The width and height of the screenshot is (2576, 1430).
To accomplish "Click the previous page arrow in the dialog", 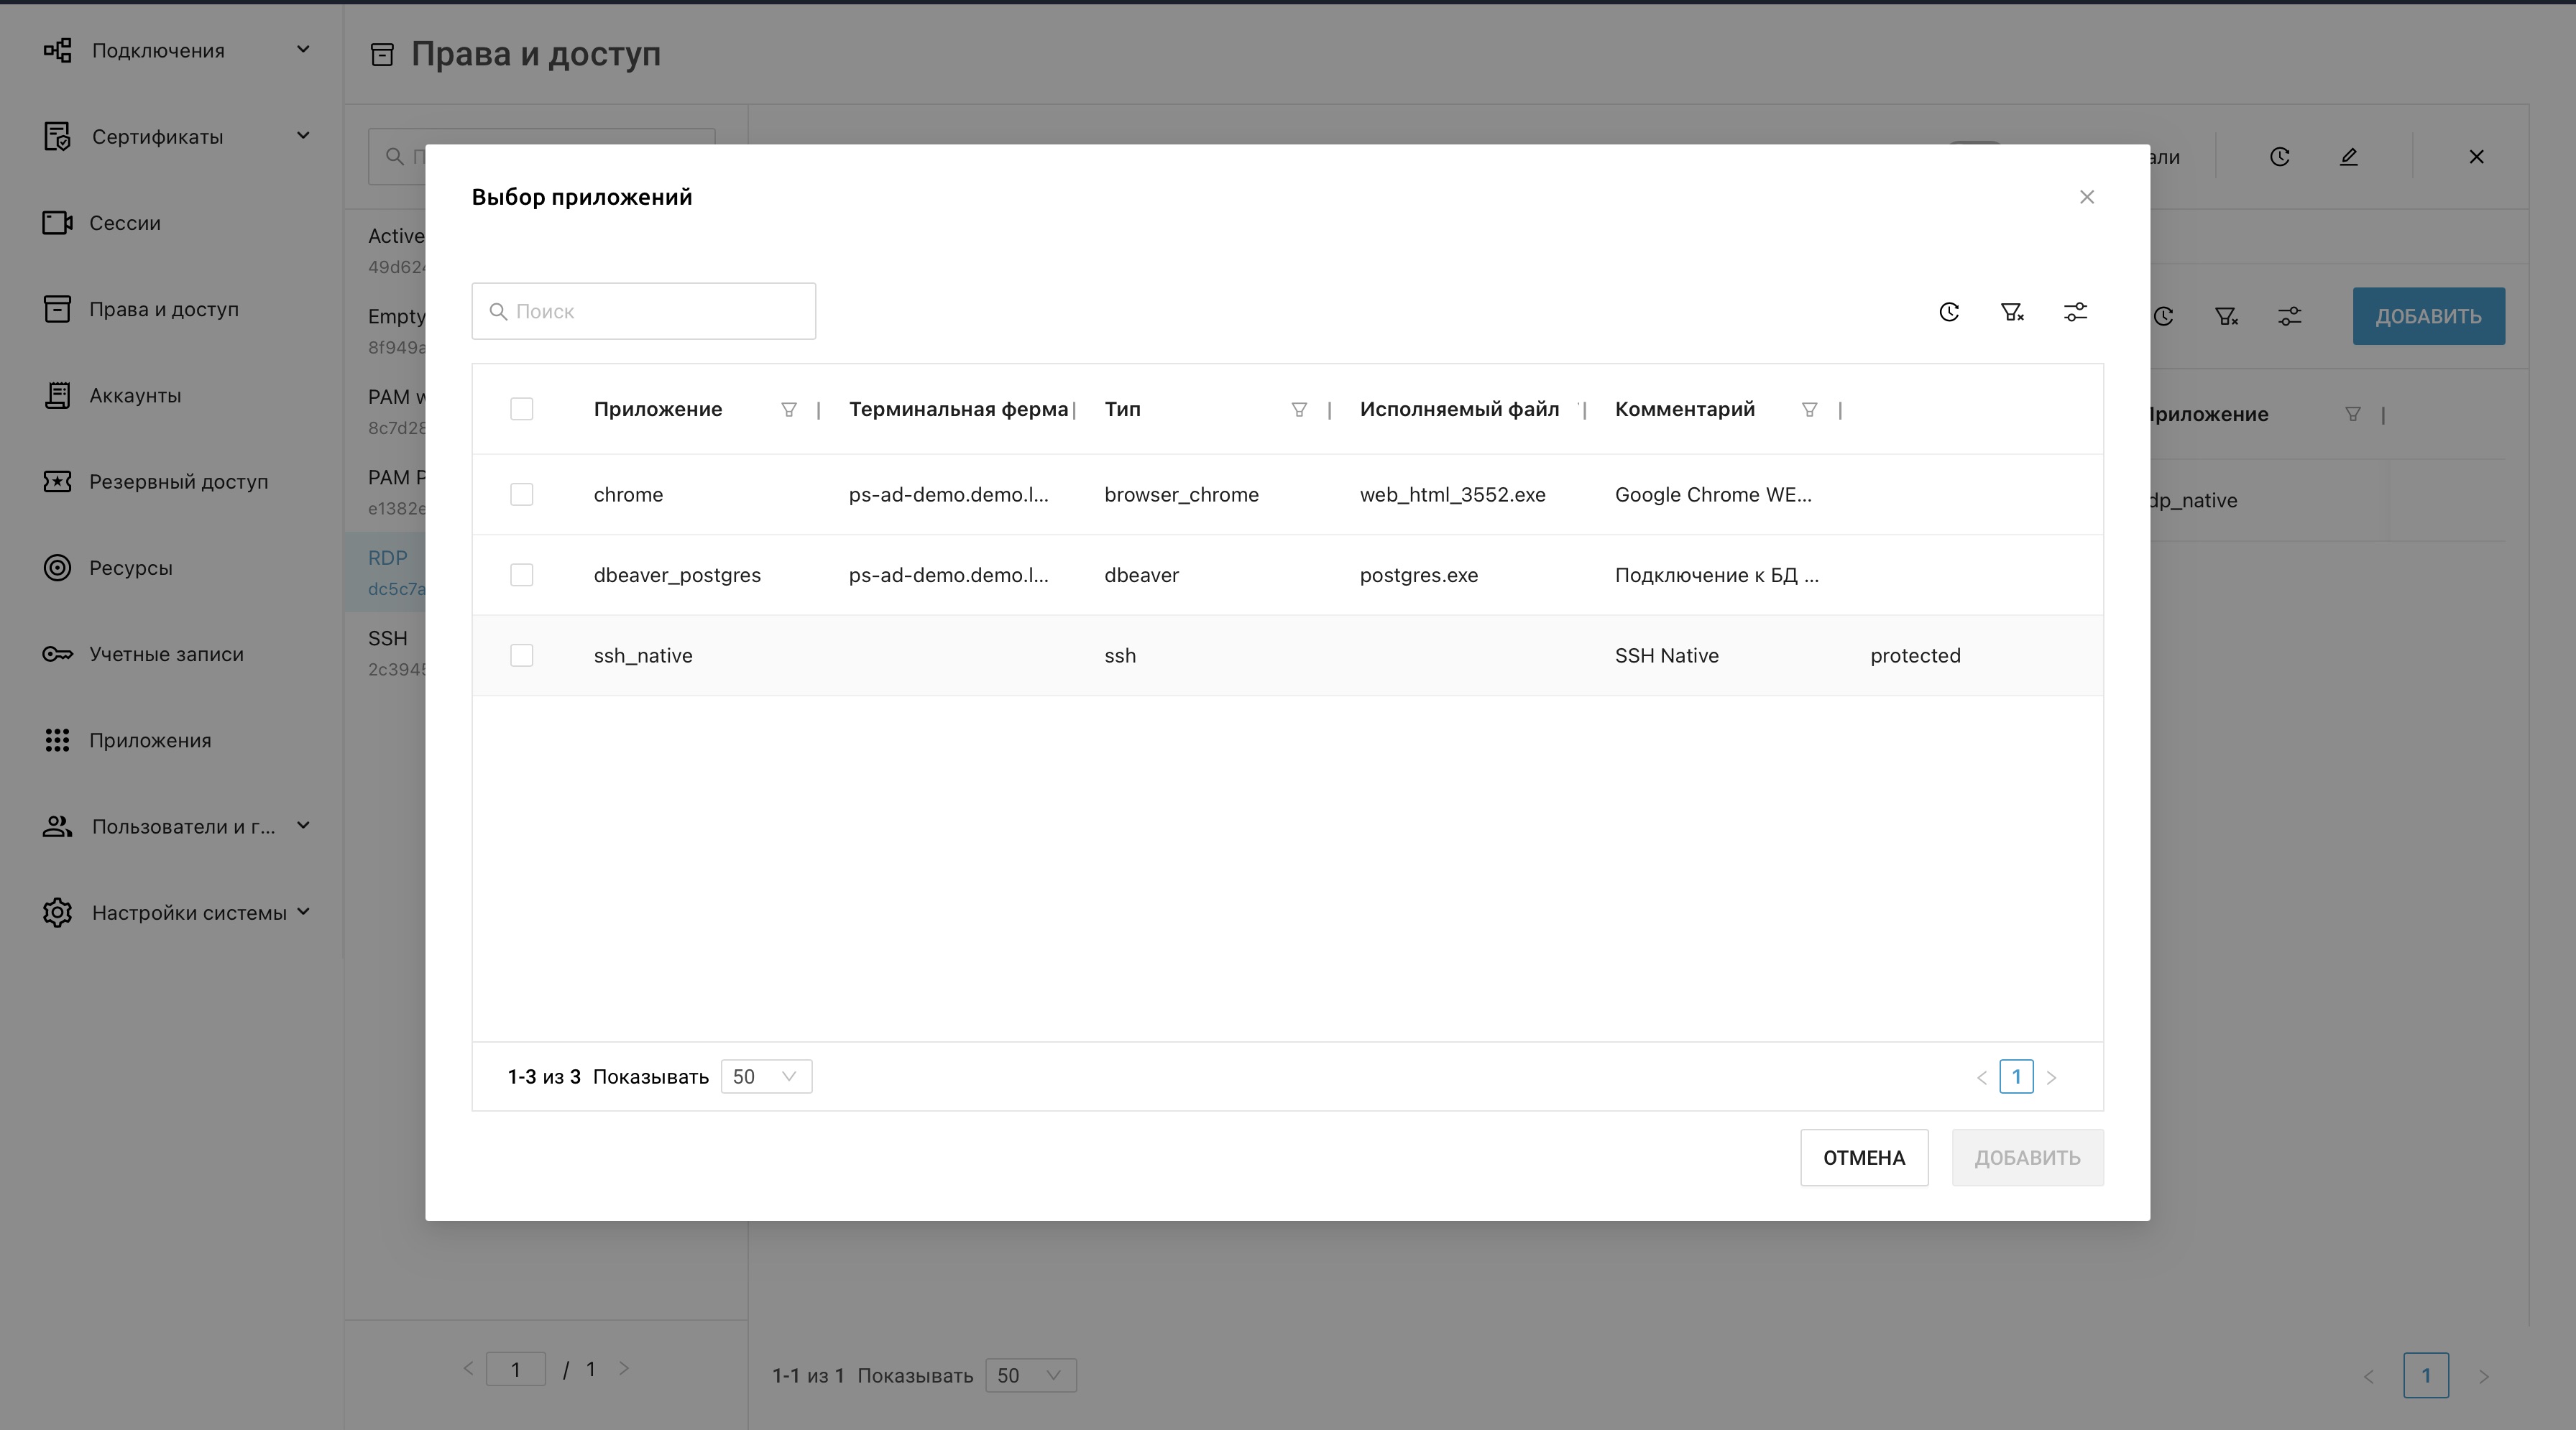I will [x=1981, y=1077].
